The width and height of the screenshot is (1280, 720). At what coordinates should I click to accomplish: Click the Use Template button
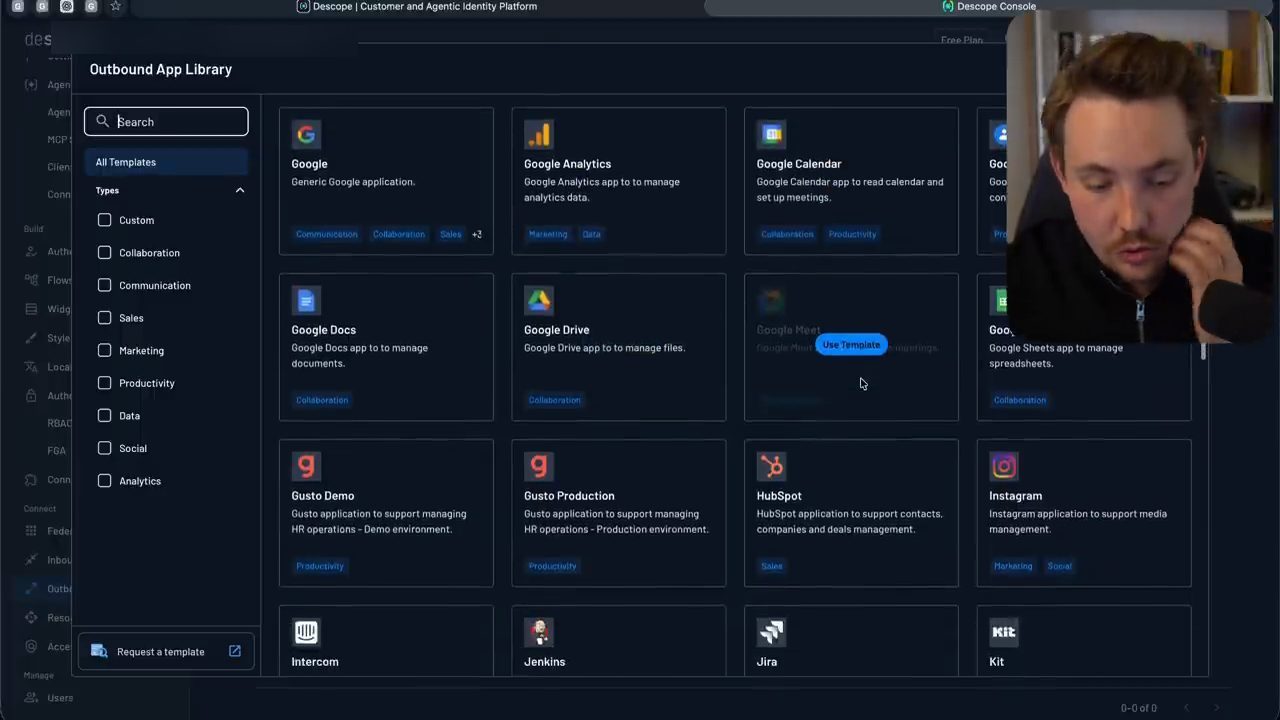click(x=851, y=345)
